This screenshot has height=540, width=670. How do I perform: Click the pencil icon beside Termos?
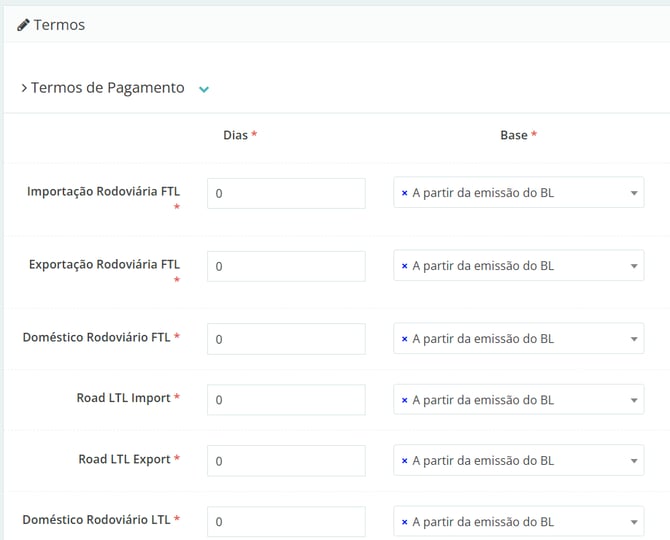[x=23, y=25]
